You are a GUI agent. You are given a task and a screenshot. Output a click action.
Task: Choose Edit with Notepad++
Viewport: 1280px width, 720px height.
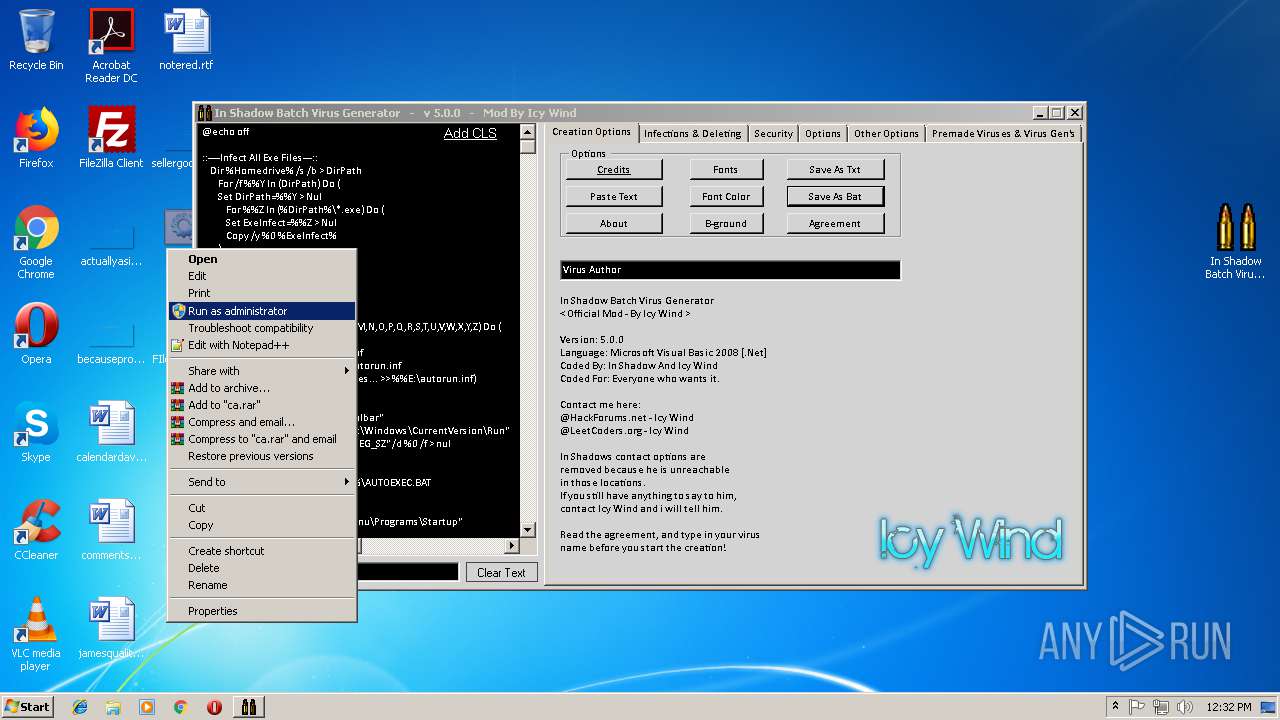coord(261,345)
